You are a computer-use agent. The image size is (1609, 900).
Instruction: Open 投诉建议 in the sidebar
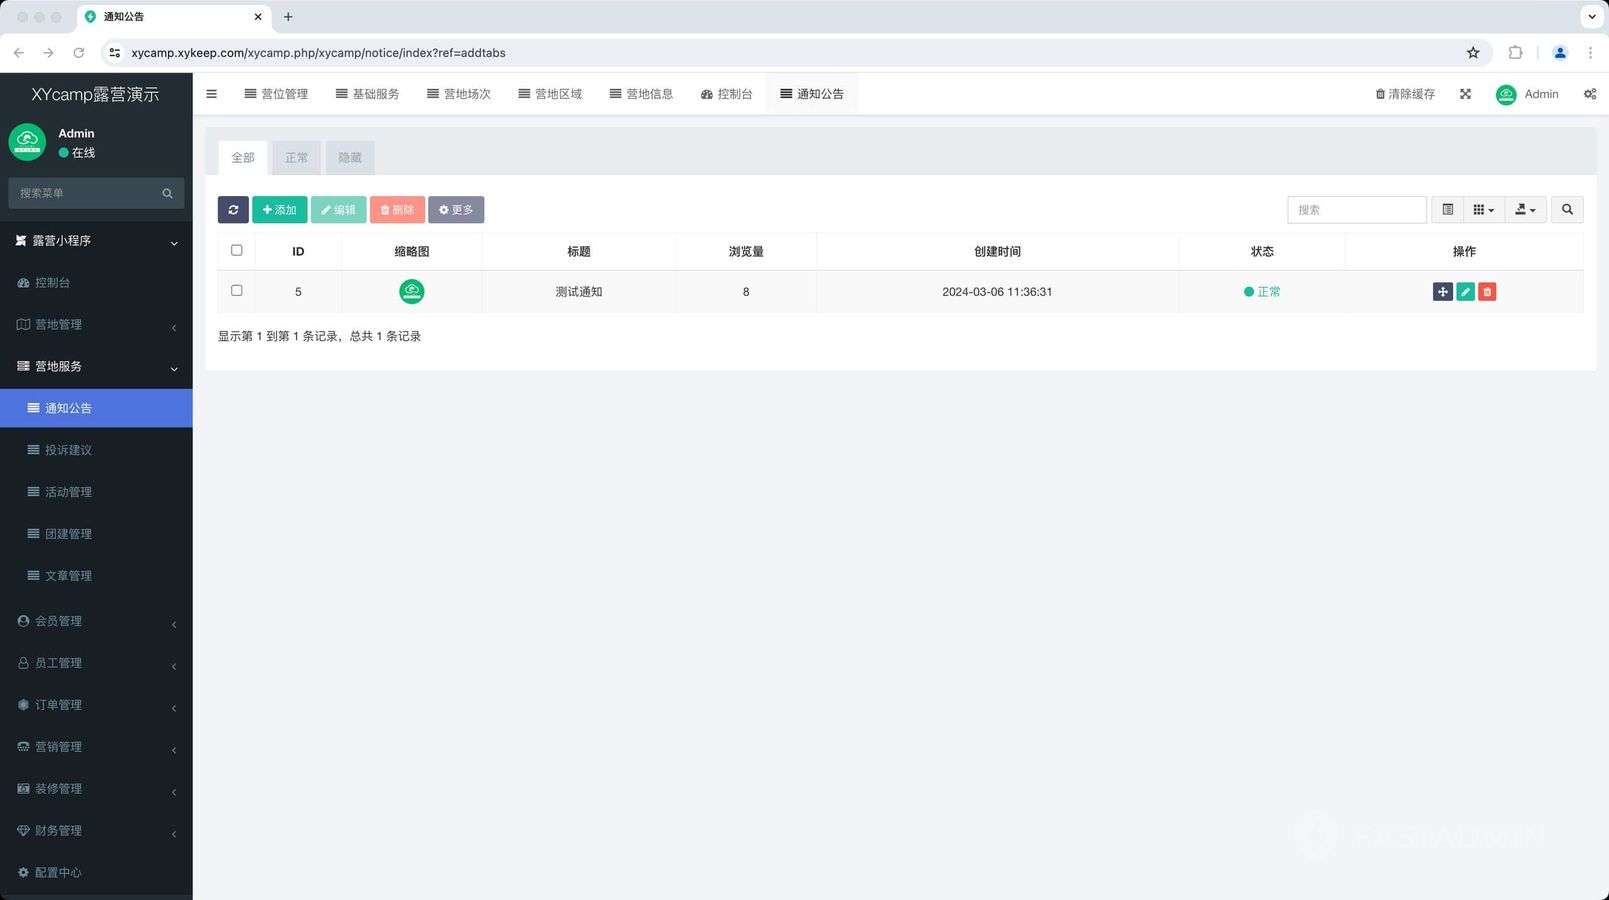96,451
